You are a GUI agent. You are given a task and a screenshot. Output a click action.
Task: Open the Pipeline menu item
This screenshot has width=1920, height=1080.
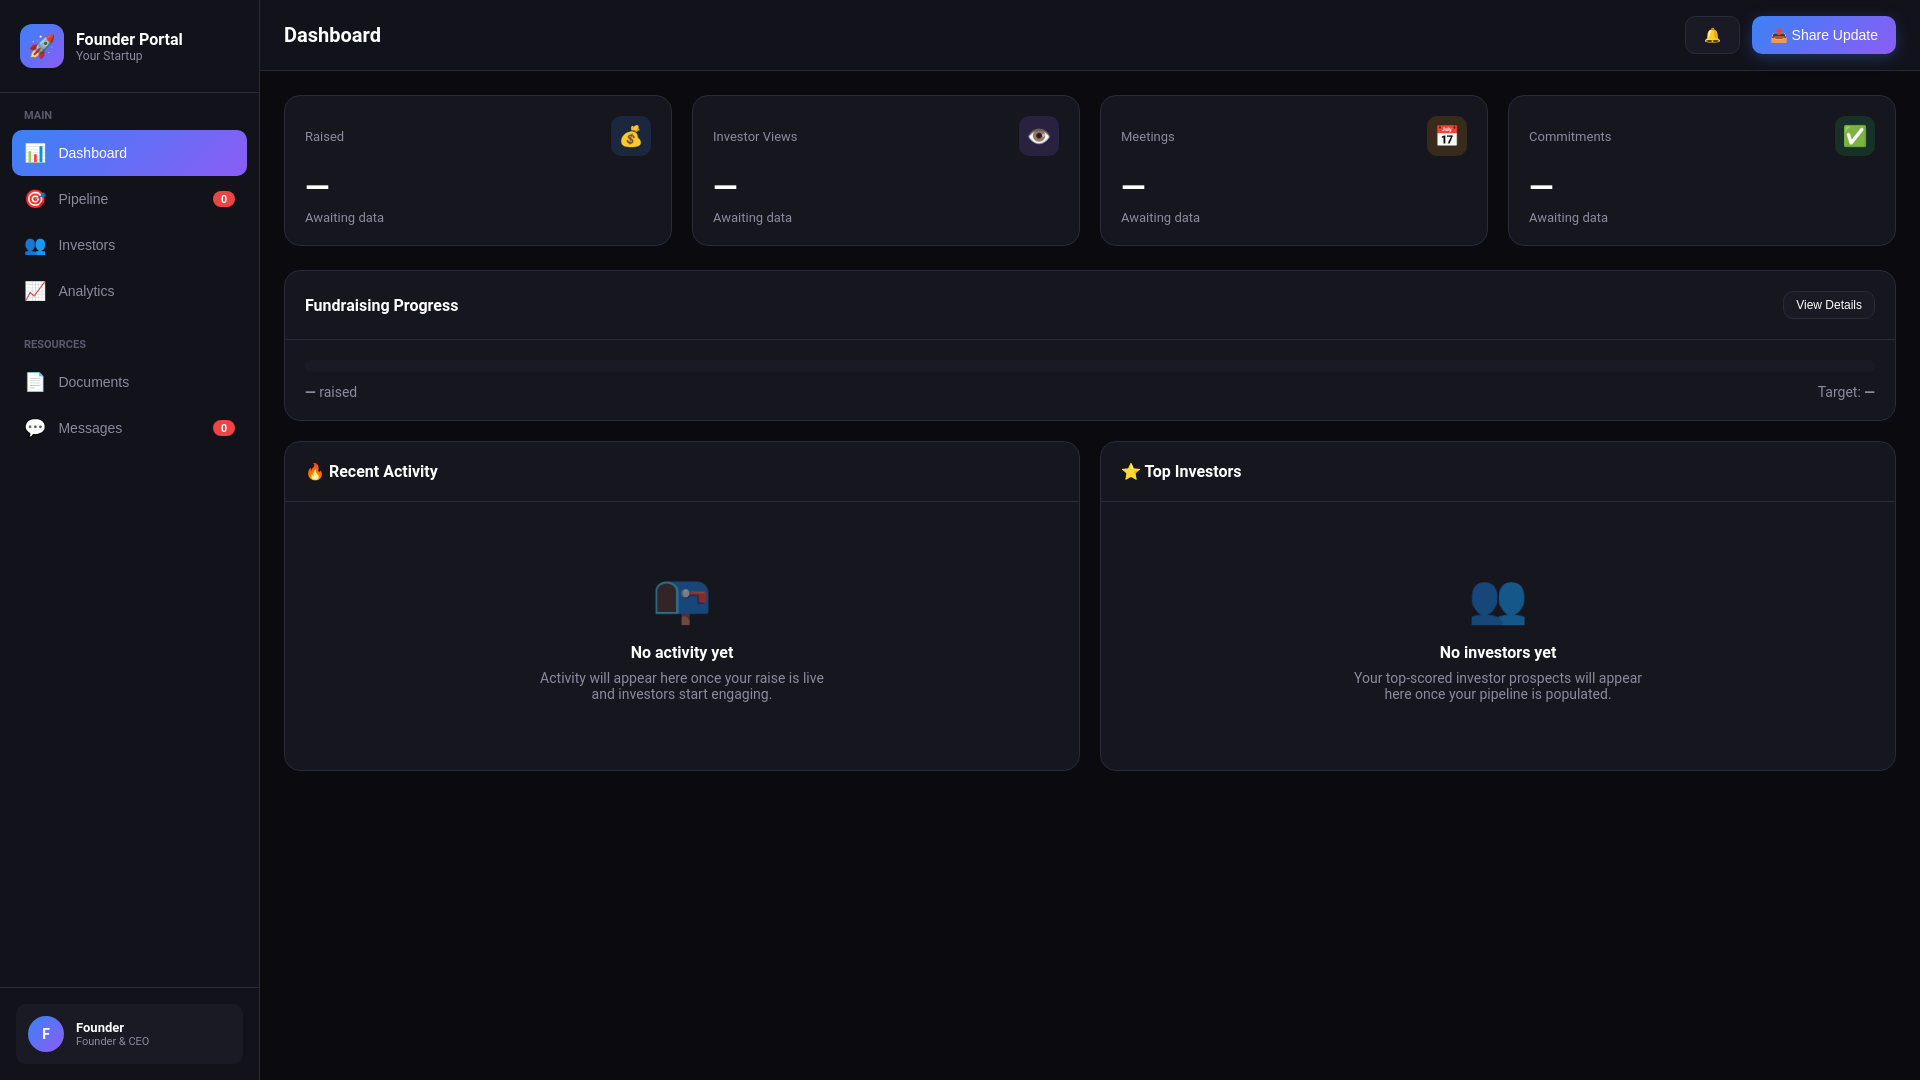pos(129,199)
